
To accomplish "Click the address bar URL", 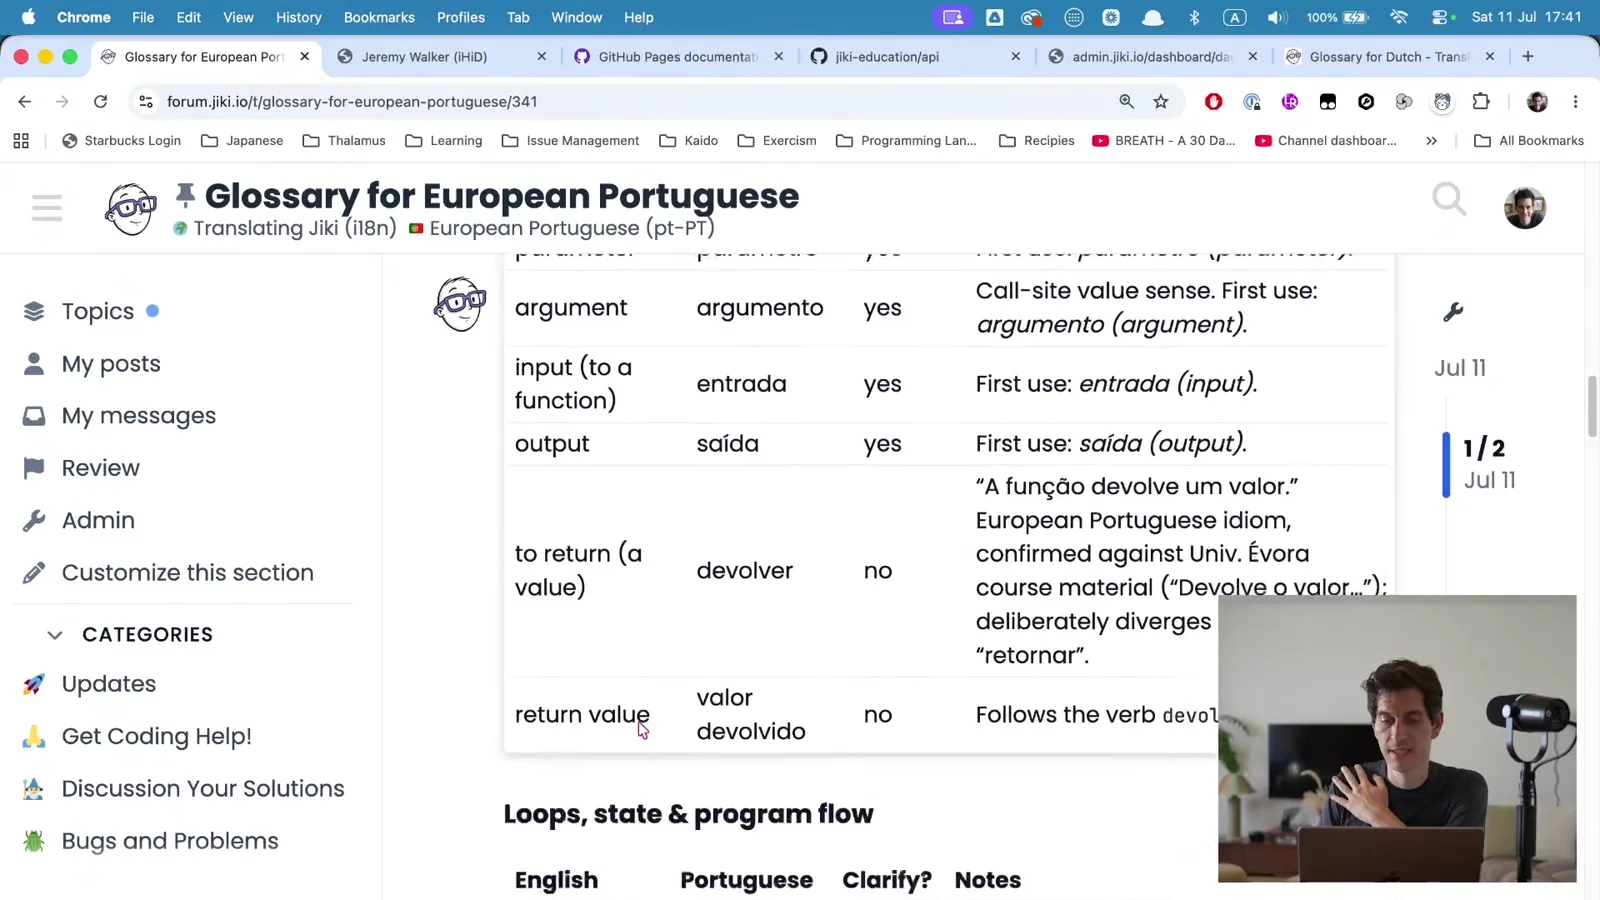I will tap(352, 101).
